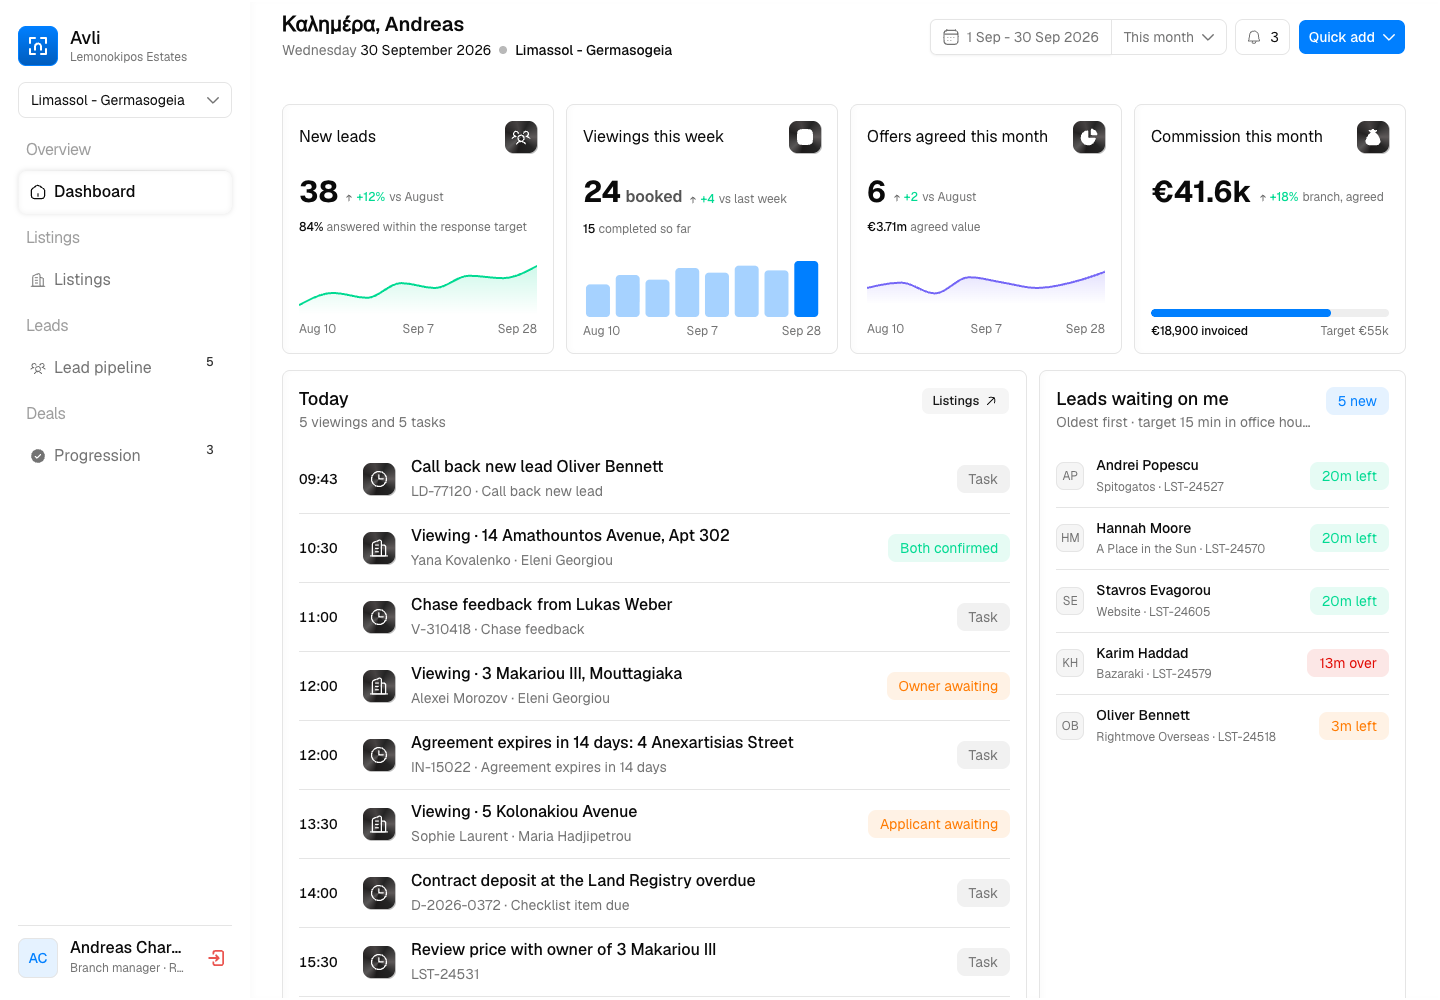Click the commission target progress bar
Viewport: 1440px width, 1000px height.
pyautogui.click(x=1270, y=313)
